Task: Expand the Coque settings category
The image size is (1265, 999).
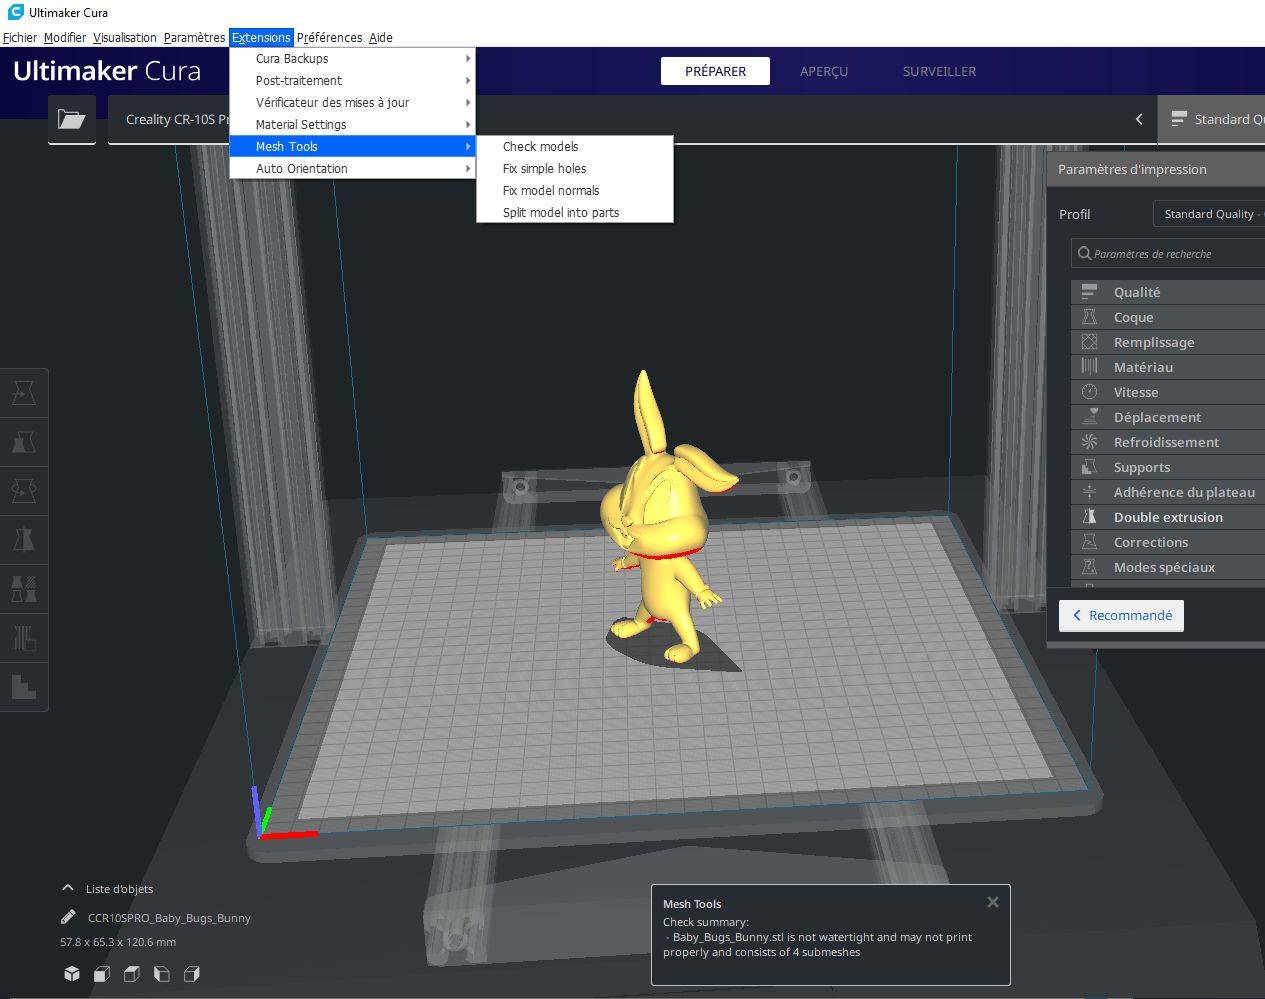Action: pyautogui.click(x=1167, y=317)
